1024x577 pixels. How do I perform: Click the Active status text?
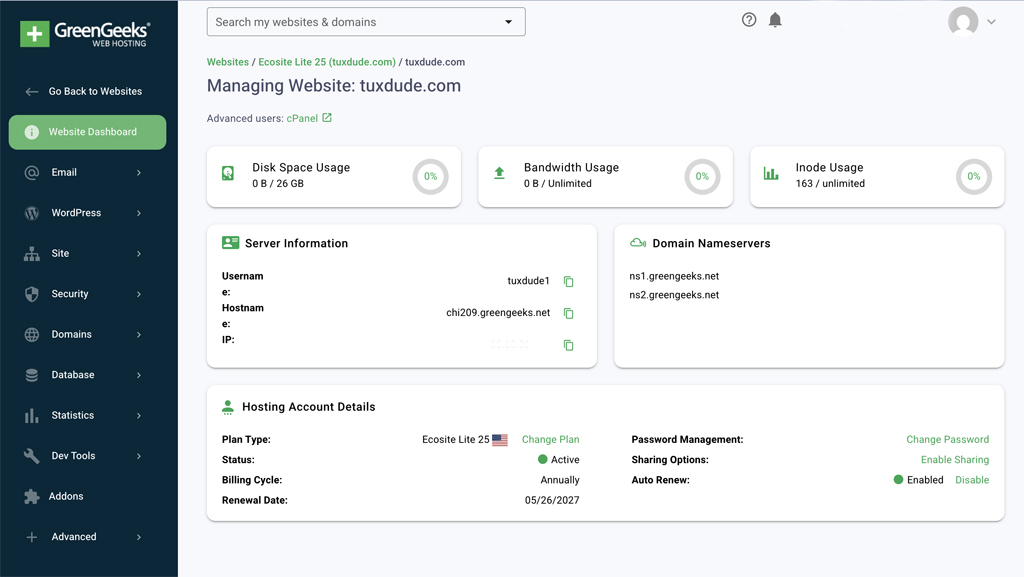point(565,460)
